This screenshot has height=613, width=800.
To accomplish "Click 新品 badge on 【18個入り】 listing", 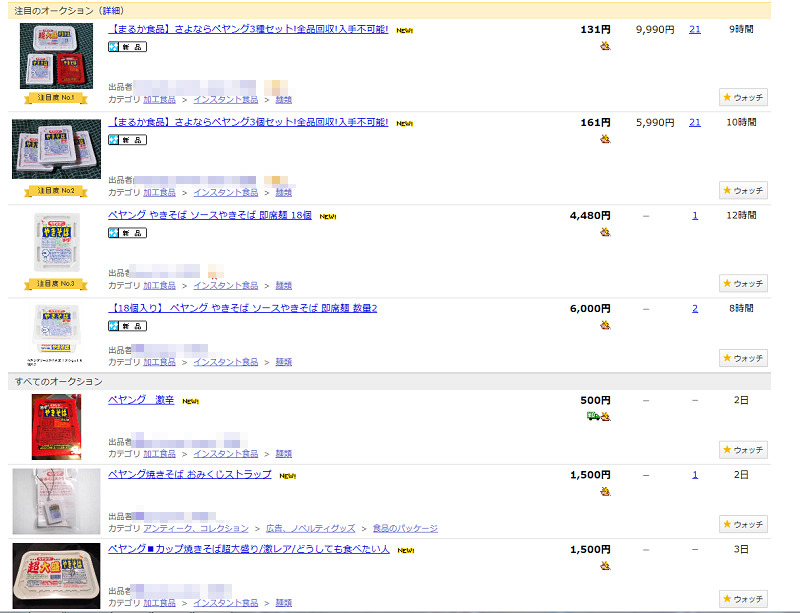I will (128, 326).
